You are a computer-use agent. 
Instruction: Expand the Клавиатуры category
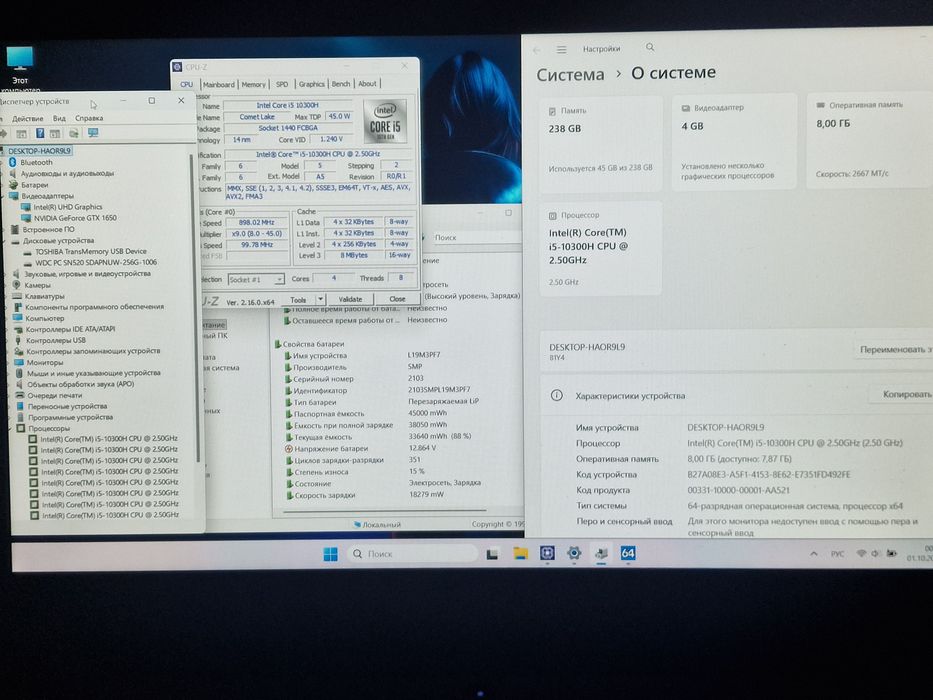7,296
